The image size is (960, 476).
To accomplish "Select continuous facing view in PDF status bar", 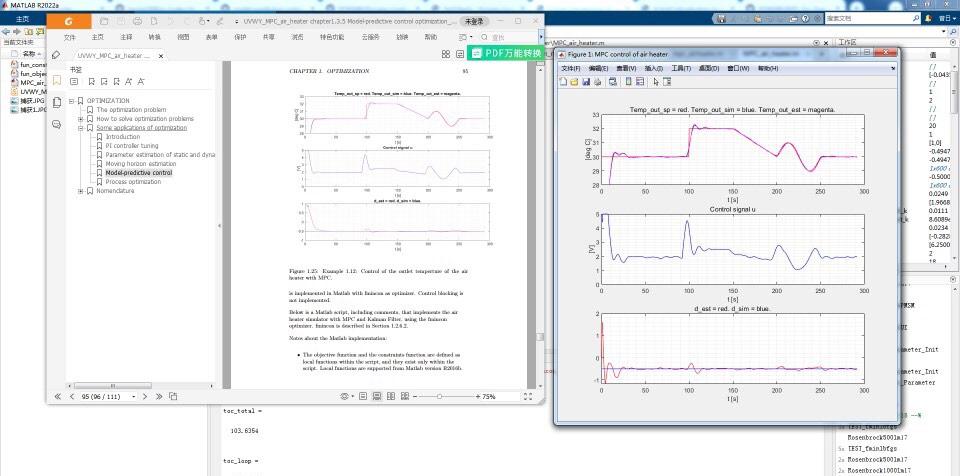I will click(x=405, y=396).
